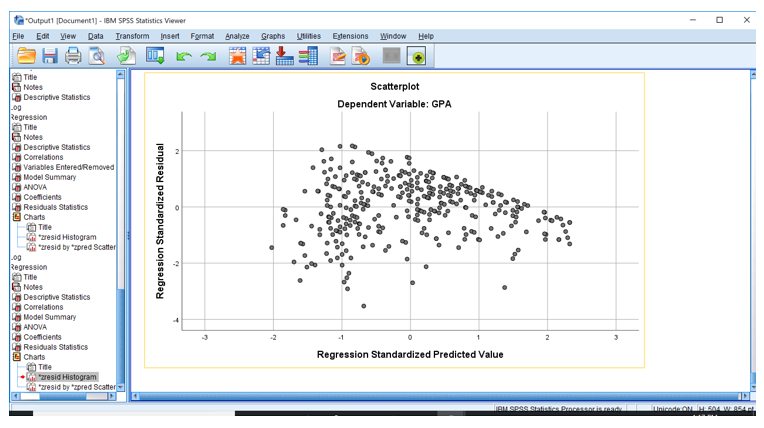
Task: Open the Insert menu
Action: (x=170, y=36)
